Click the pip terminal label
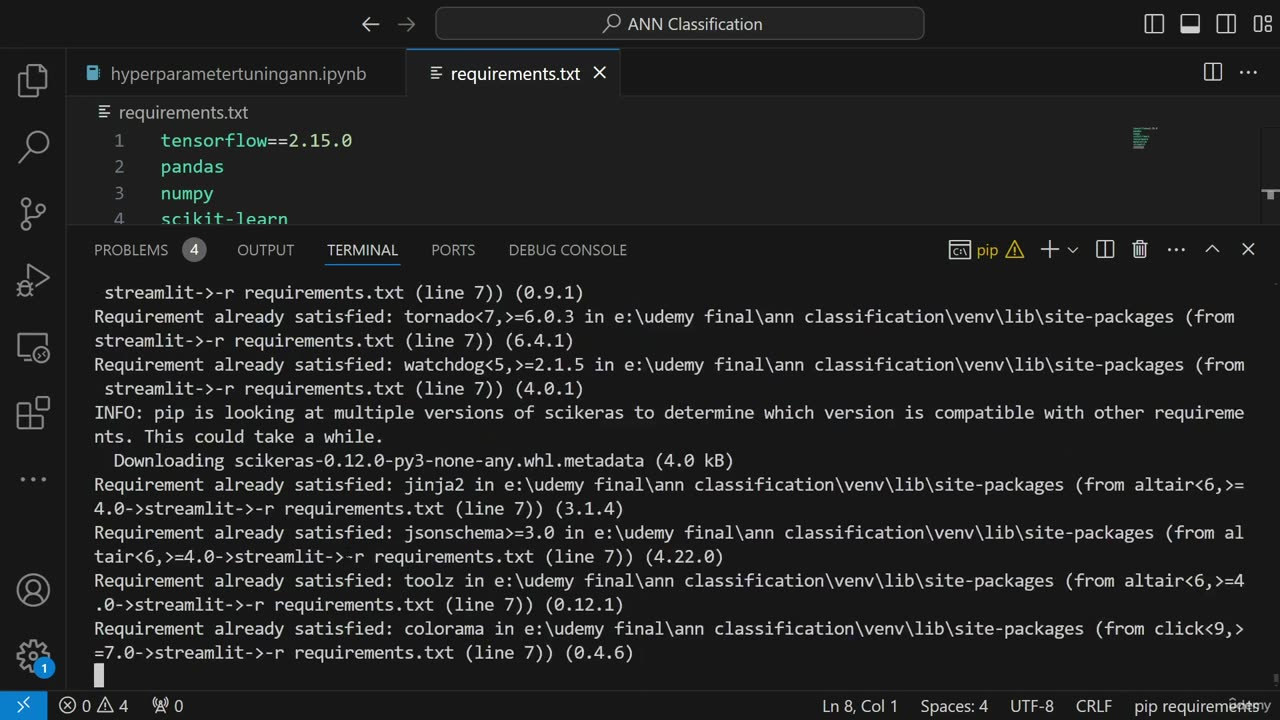This screenshot has height=720, width=1280. [987, 250]
